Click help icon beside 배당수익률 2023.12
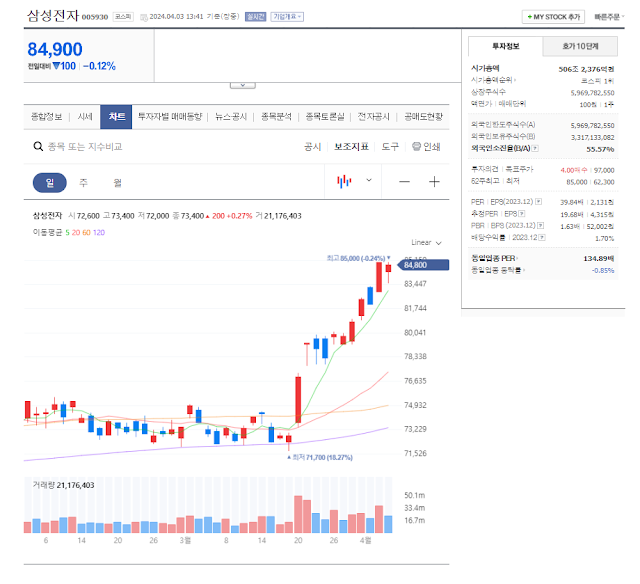640x584 pixels. point(542,237)
